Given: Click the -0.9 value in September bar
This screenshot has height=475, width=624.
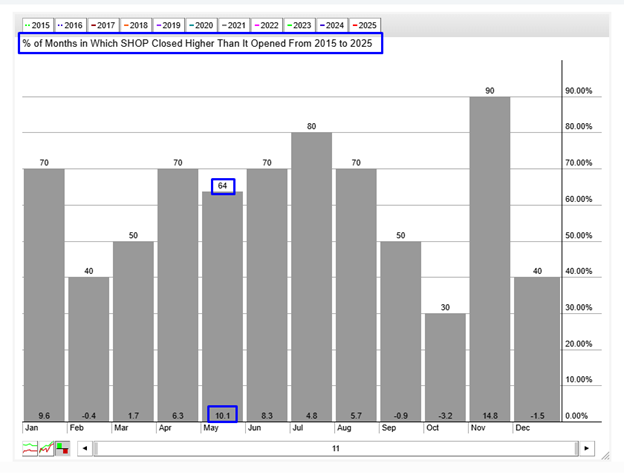Looking at the screenshot, I should 401,416.
